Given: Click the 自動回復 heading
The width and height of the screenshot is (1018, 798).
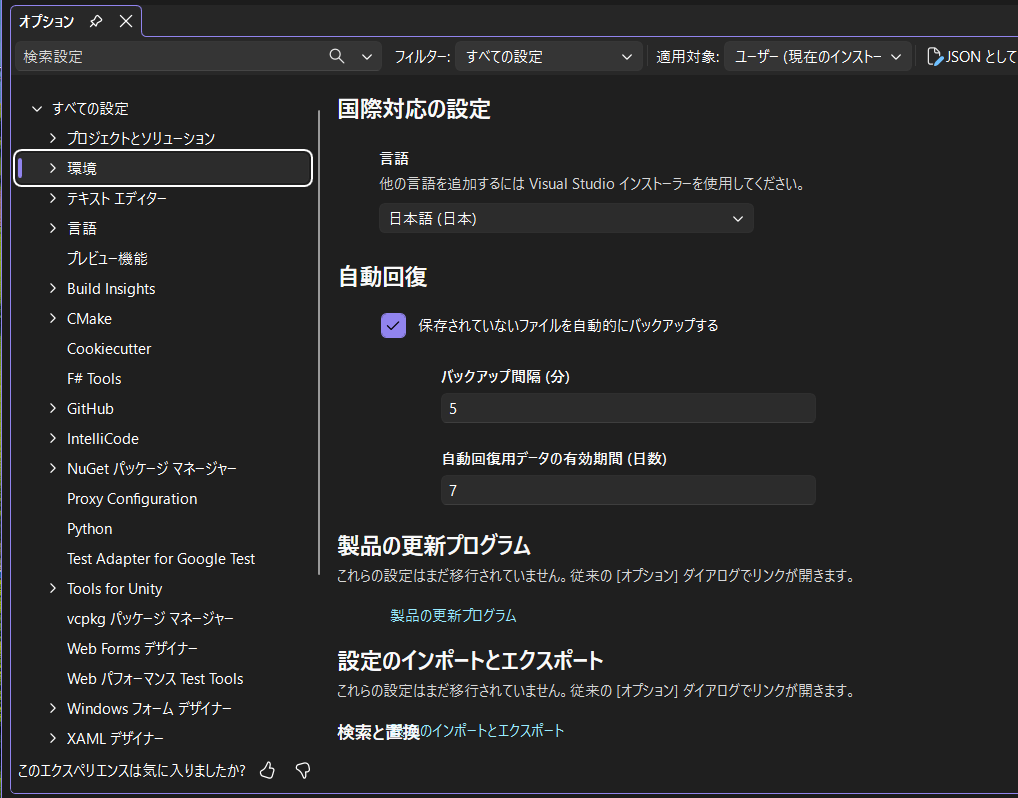Looking at the screenshot, I should point(382,277).
